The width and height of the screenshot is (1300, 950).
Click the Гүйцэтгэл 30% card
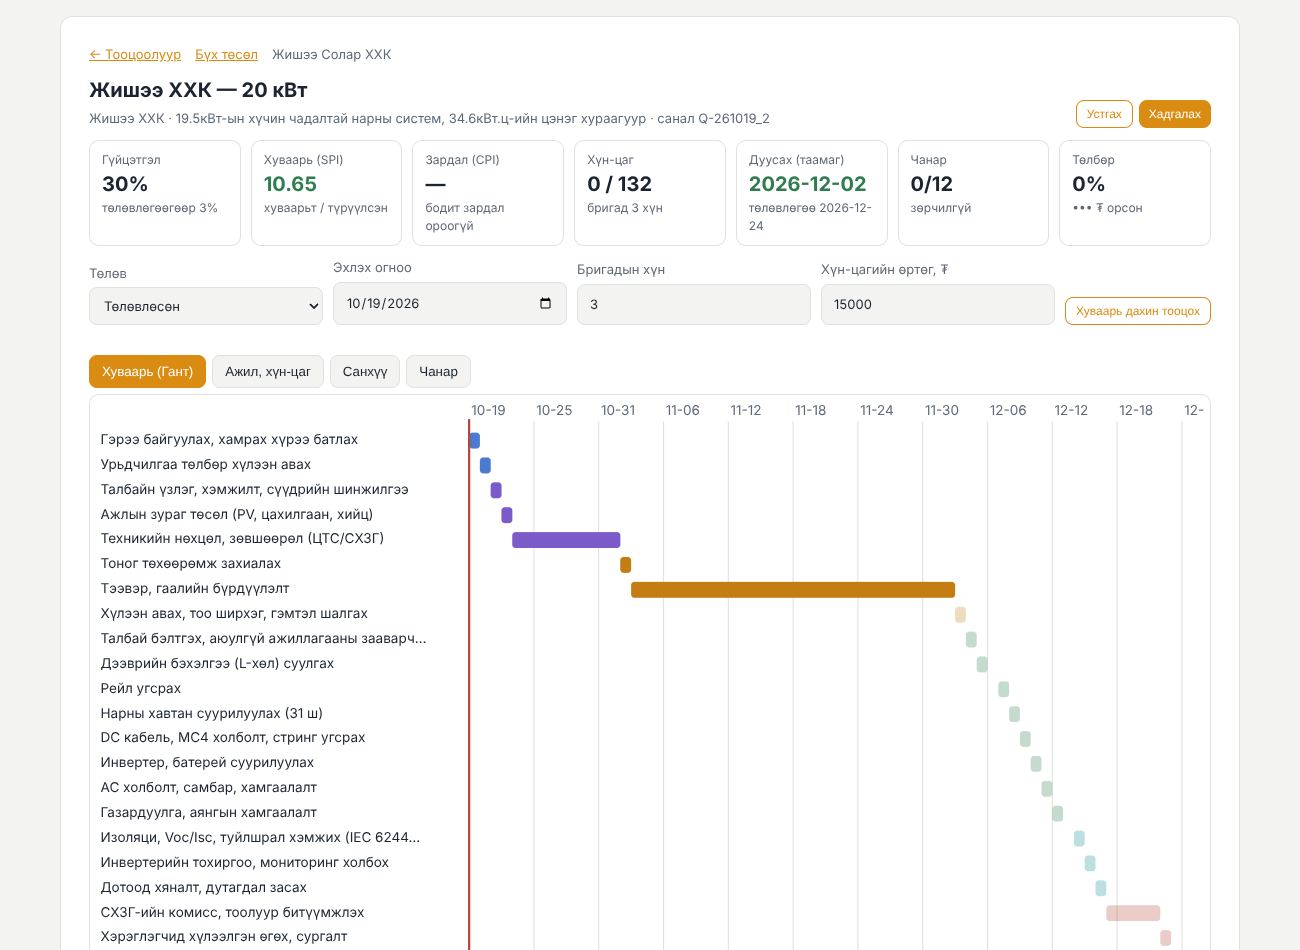pos(165,193)
